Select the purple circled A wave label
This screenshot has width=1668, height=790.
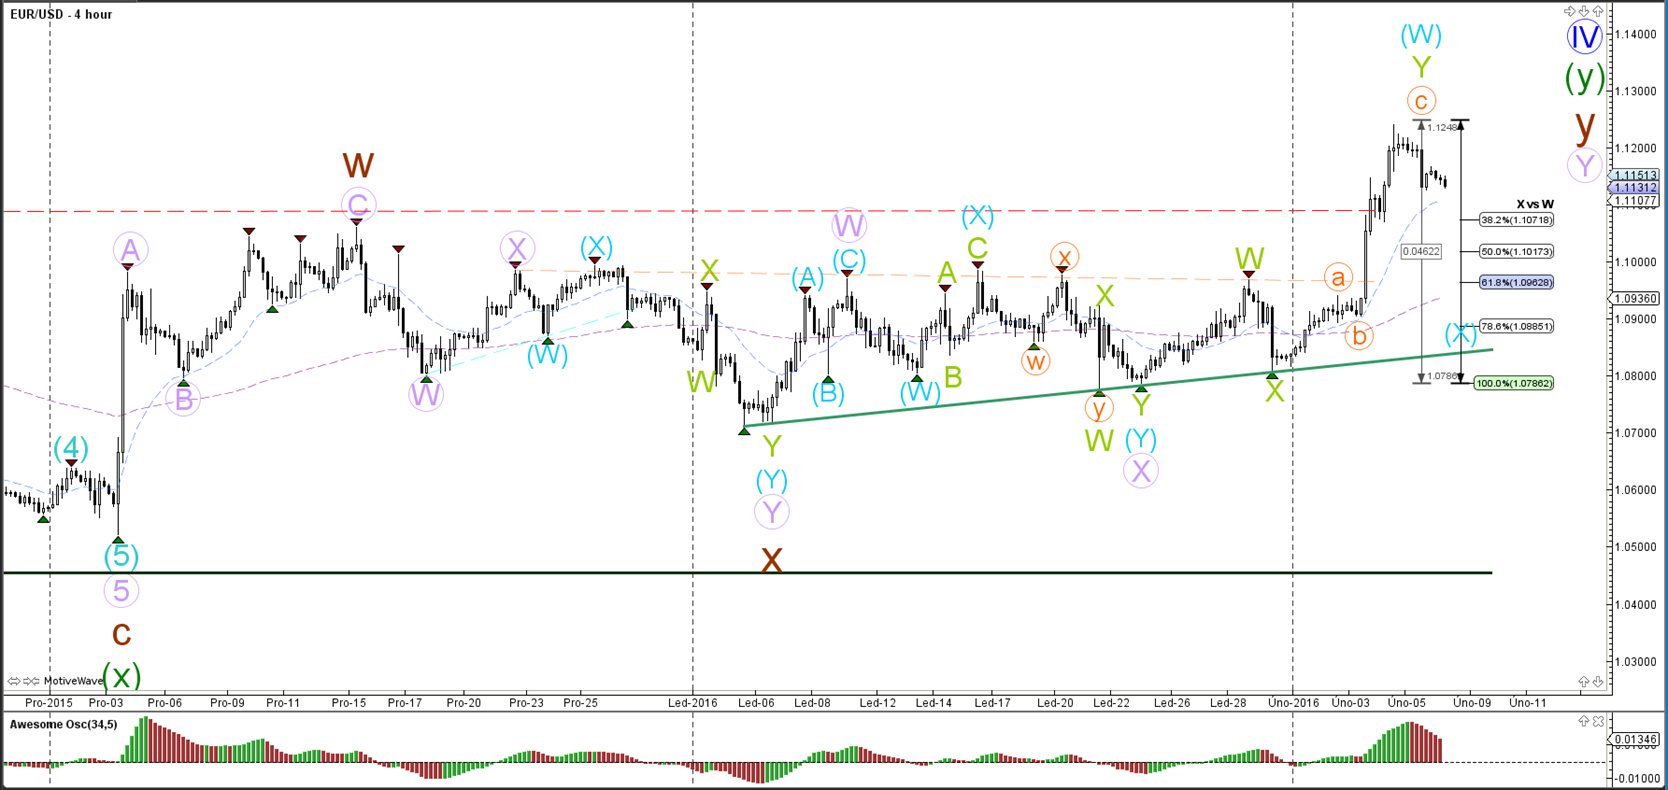click(131, 249)
